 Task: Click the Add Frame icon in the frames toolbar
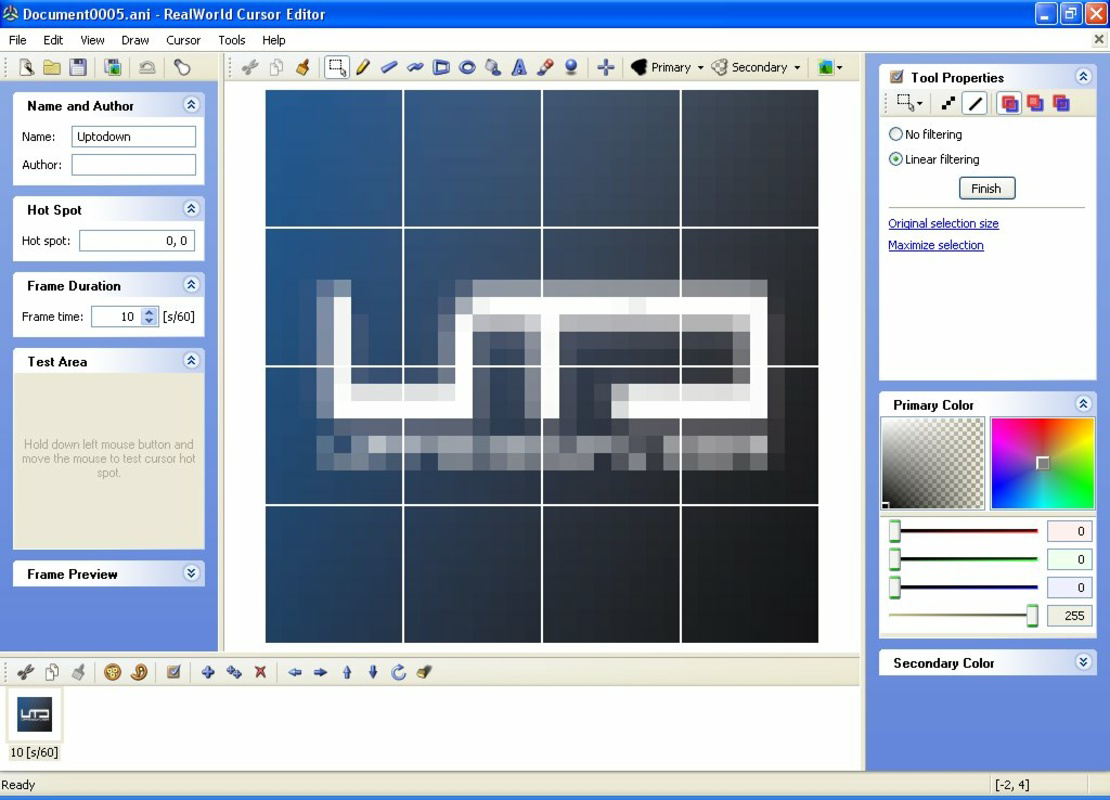(208, 672)
